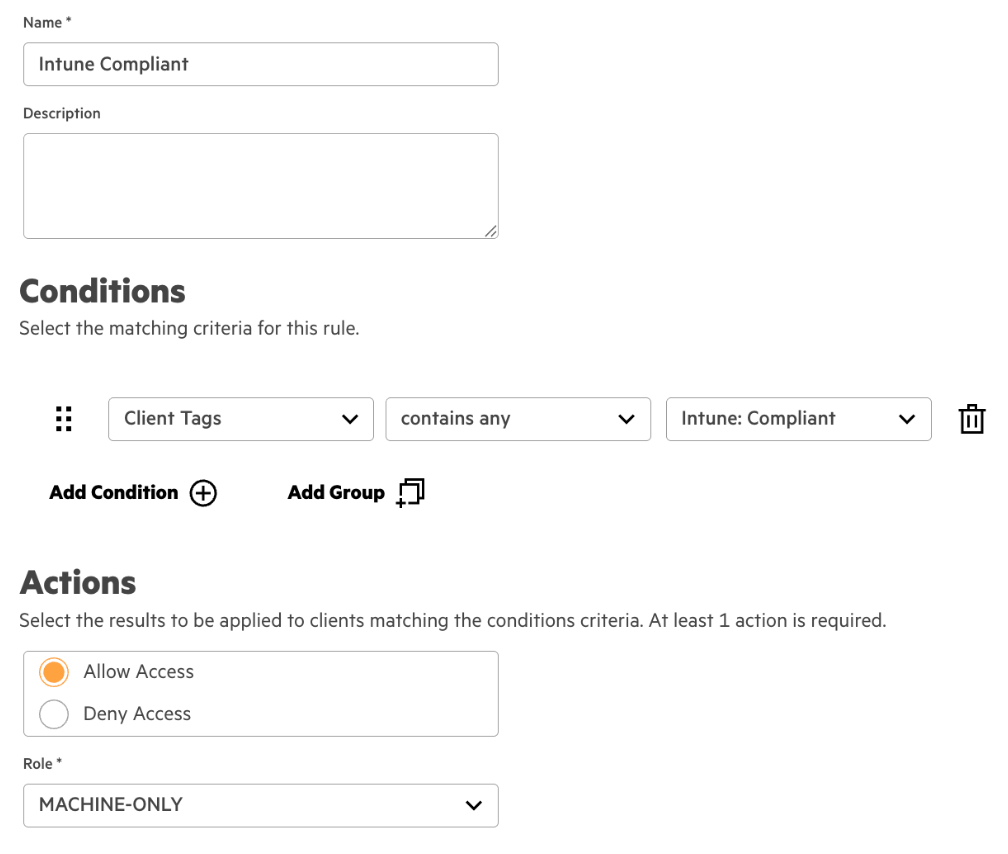
Task: Click the Name field containing 'Intune Compliant'
Action: coord(260,64)
